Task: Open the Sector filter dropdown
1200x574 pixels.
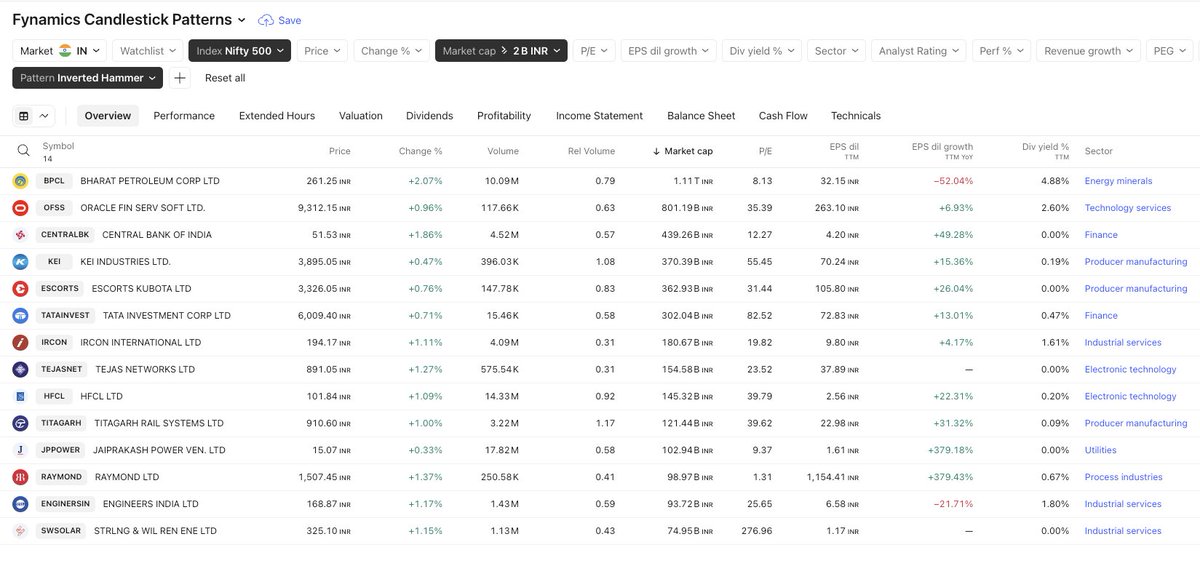Action: pos(836,51)
